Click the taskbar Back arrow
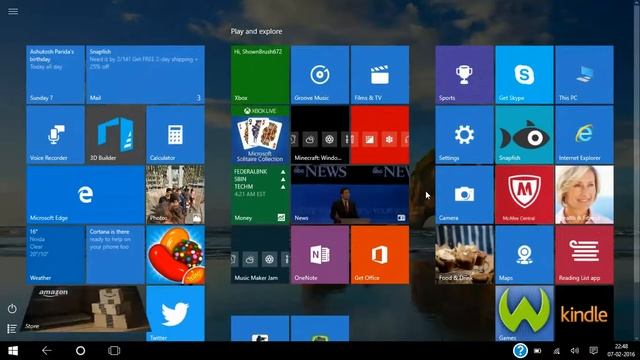Screen dimensions: 640x360 47,351
